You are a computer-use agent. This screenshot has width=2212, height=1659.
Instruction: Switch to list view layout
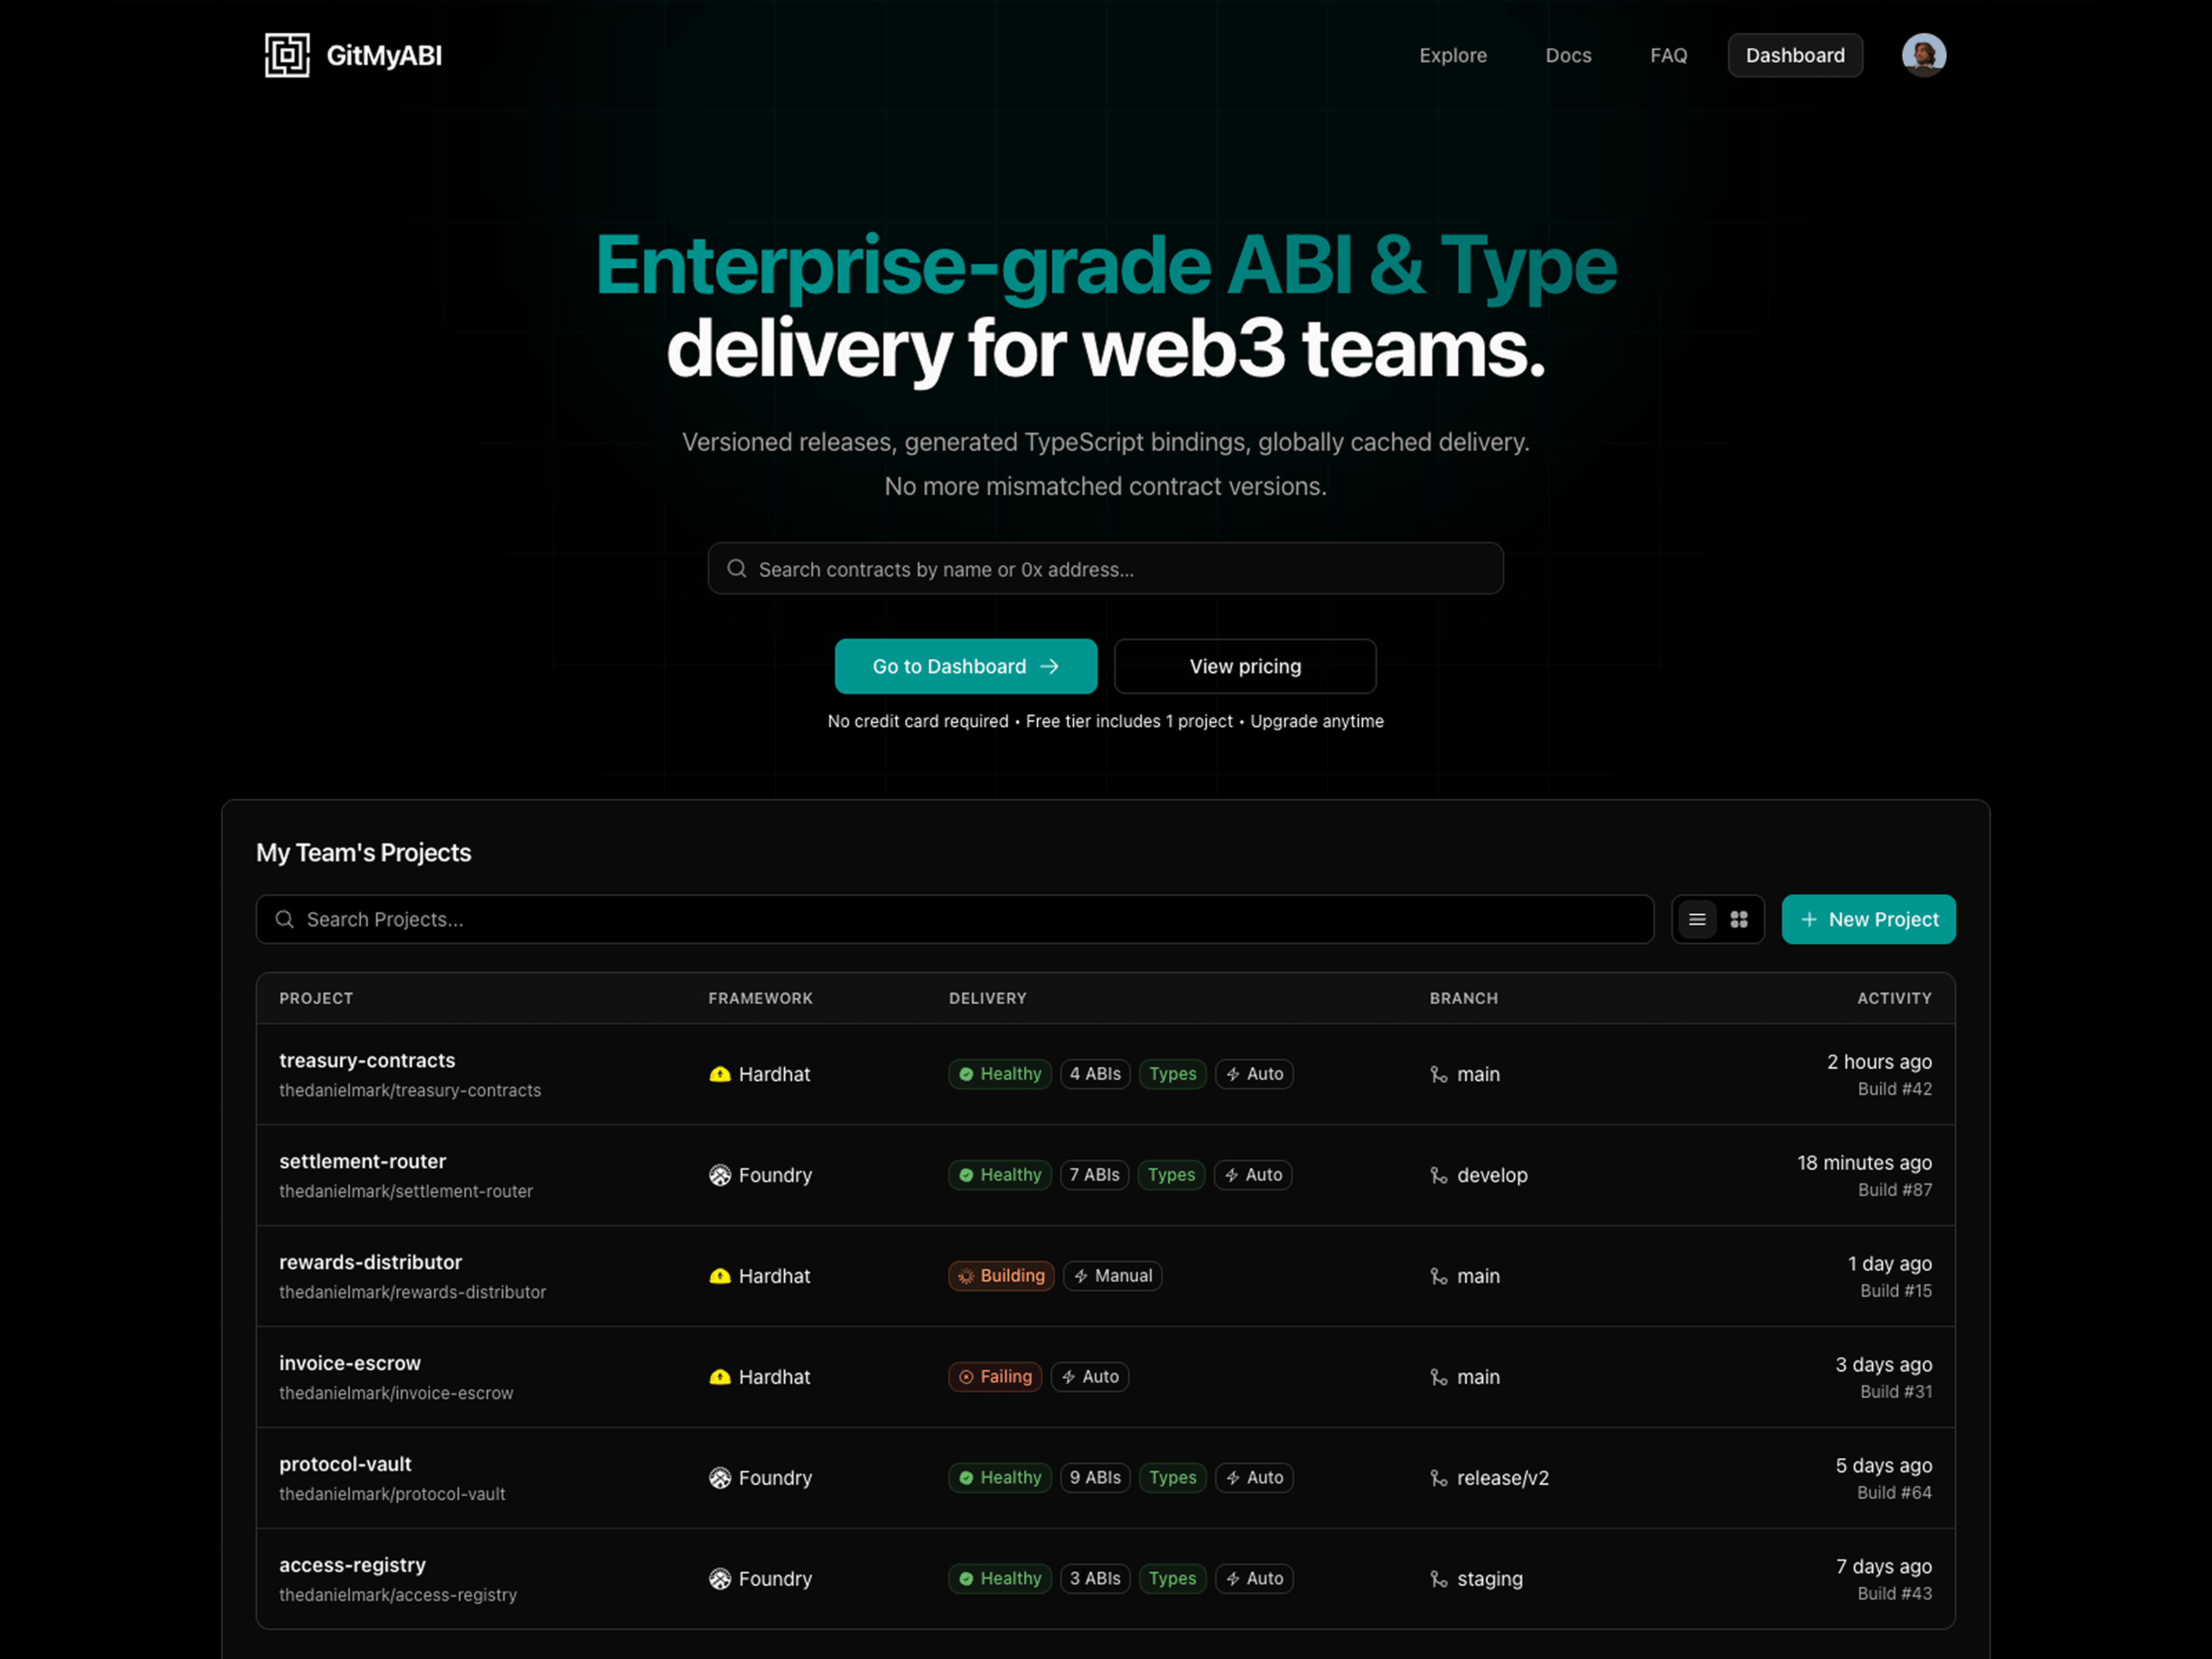point(1697,919)
